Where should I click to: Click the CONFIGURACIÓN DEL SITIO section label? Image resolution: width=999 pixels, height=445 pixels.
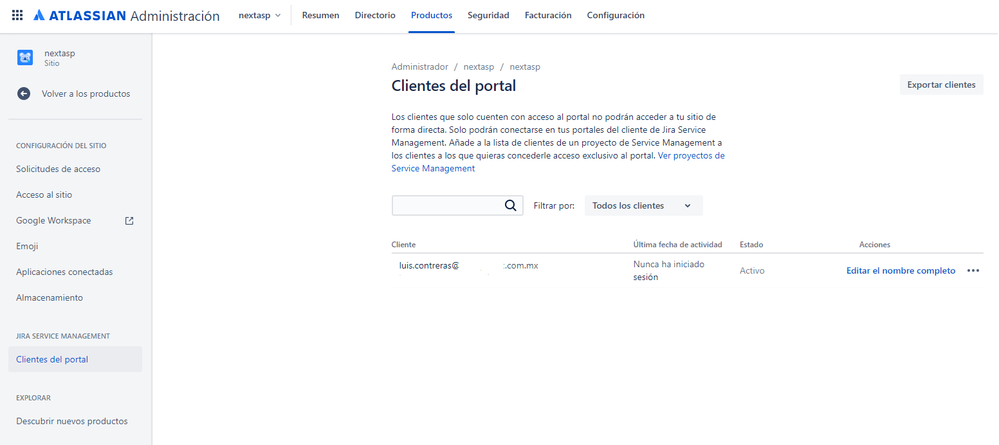click(61, 145)
